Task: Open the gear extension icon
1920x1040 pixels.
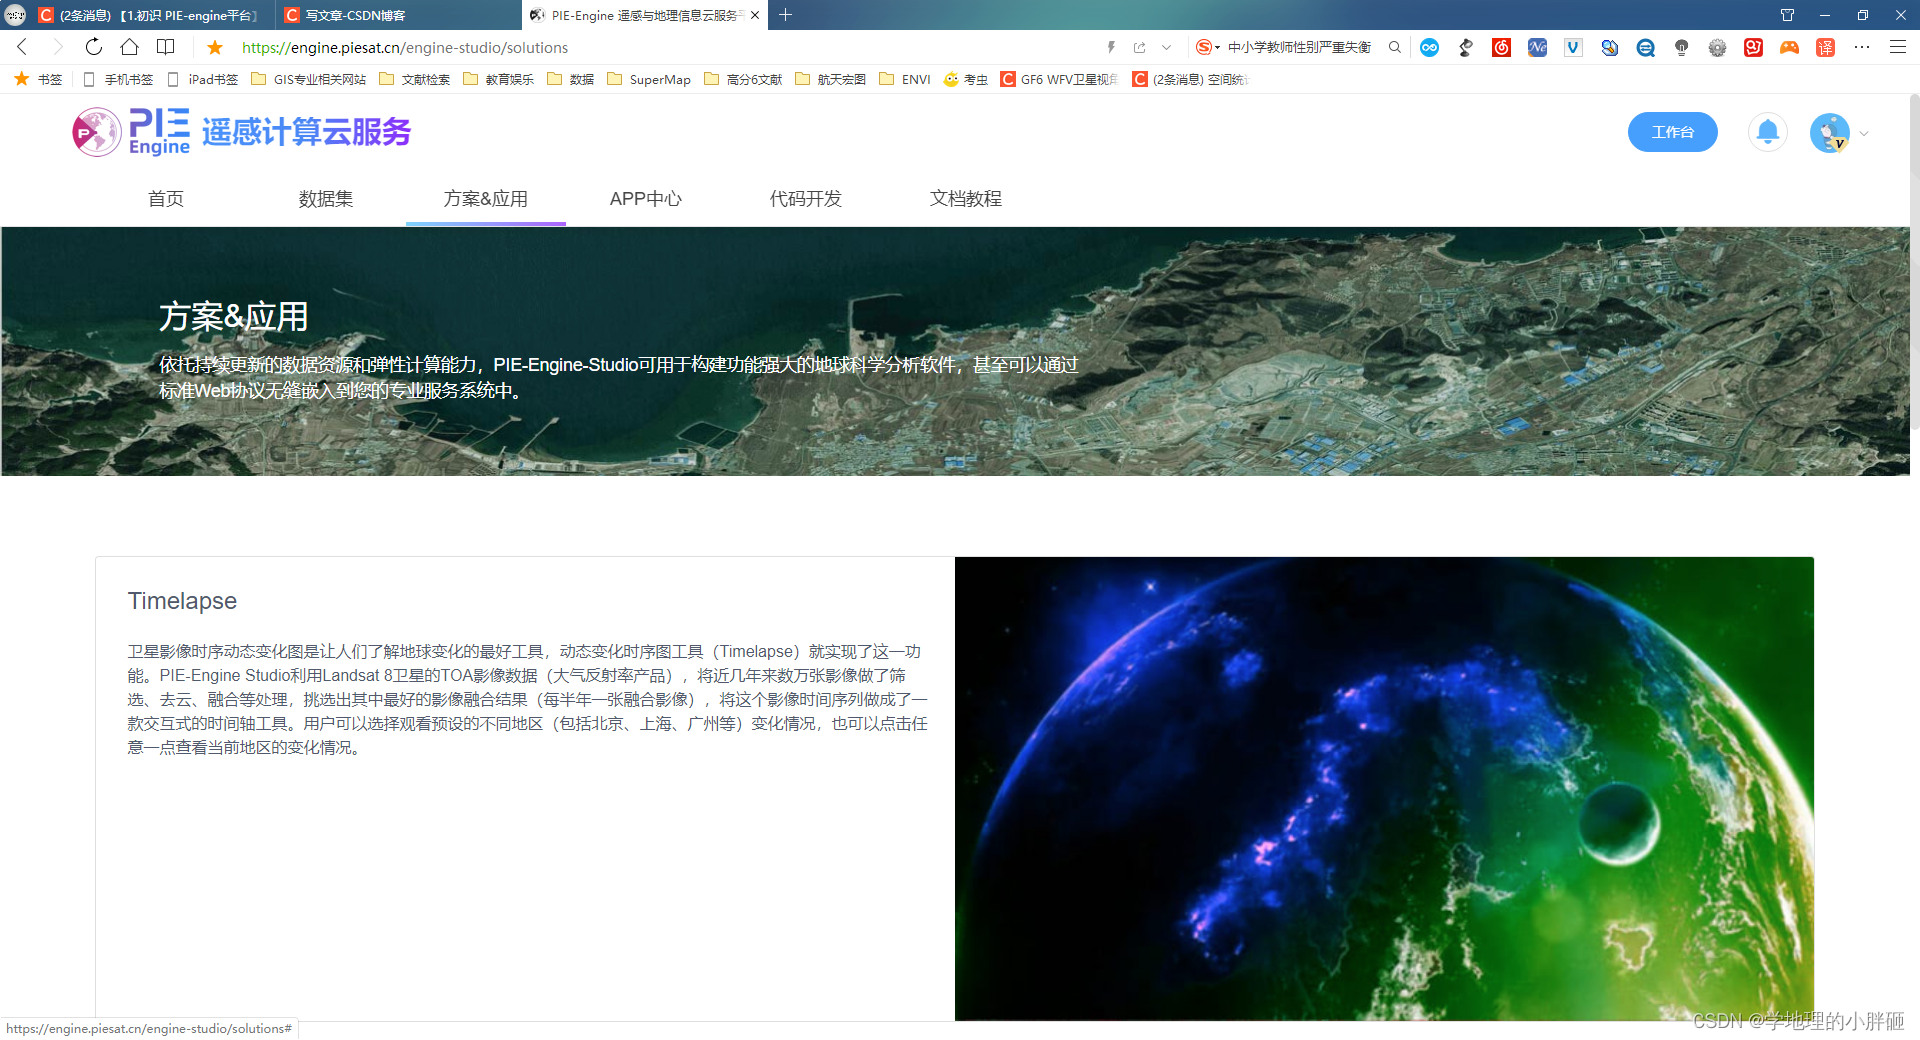Action: point(1717,47)
